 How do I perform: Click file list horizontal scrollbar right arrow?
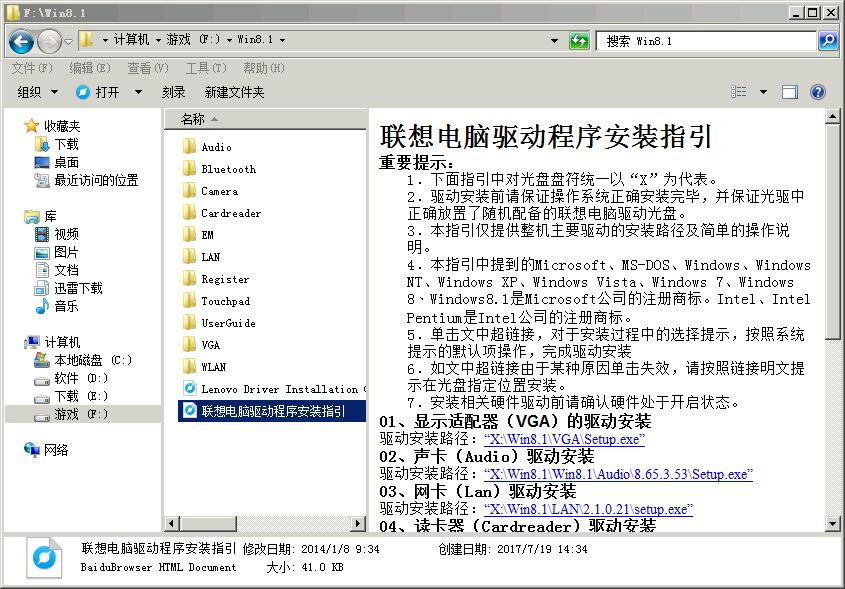pos(357,523)
